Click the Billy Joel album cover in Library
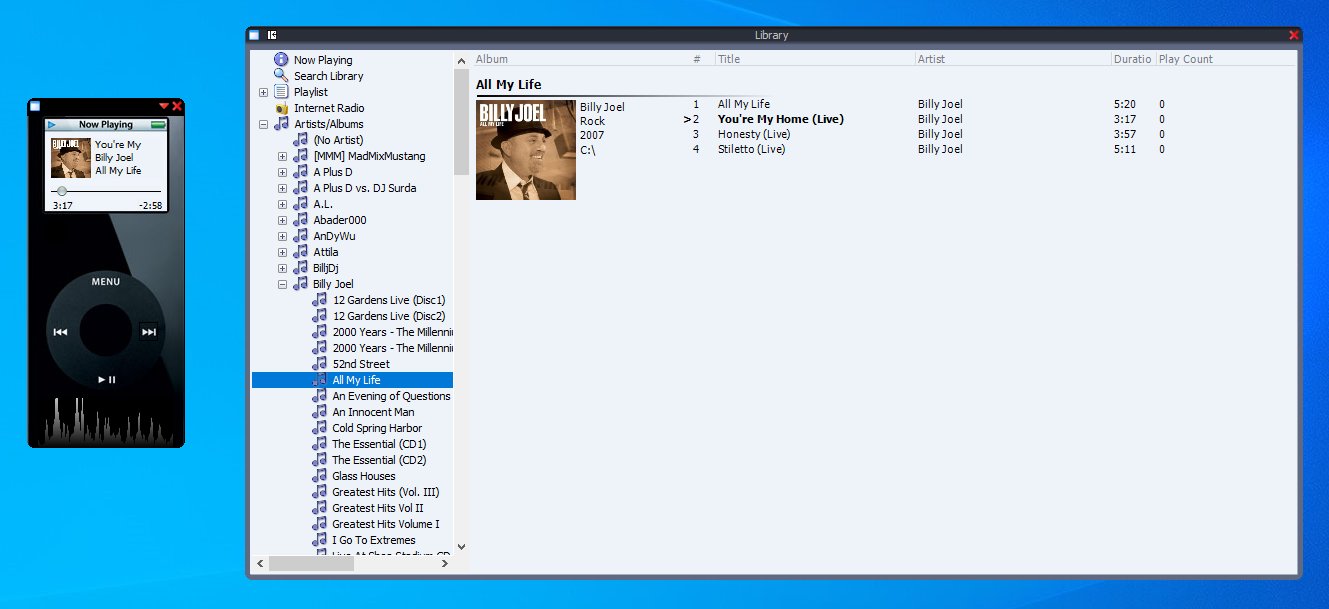The image size is (1329, 609). 526,150
